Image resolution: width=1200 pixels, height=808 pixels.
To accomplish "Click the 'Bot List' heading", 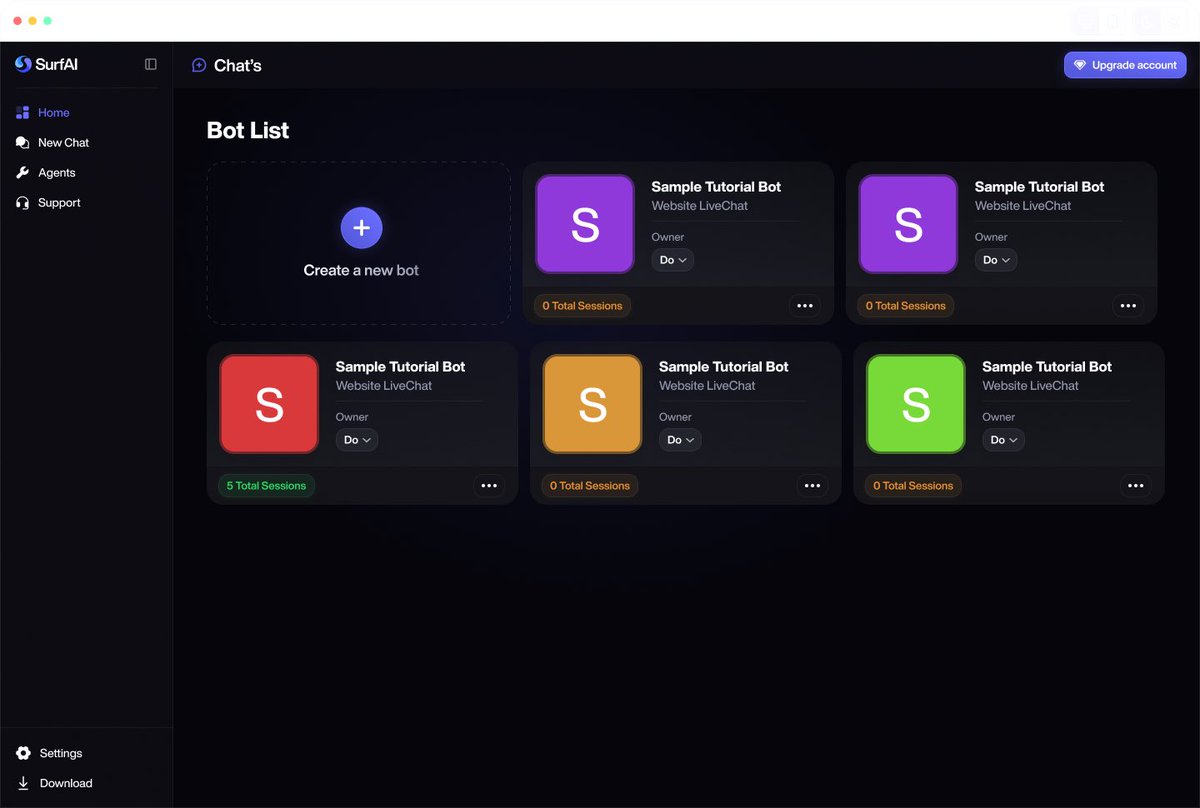I will (248, 130).
